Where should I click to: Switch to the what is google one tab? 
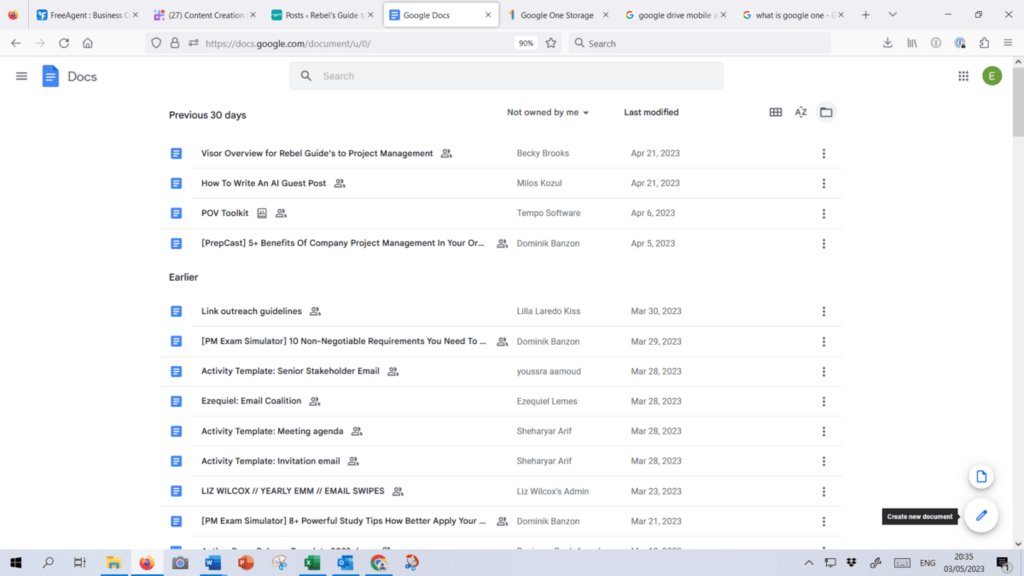coord(792,14)
